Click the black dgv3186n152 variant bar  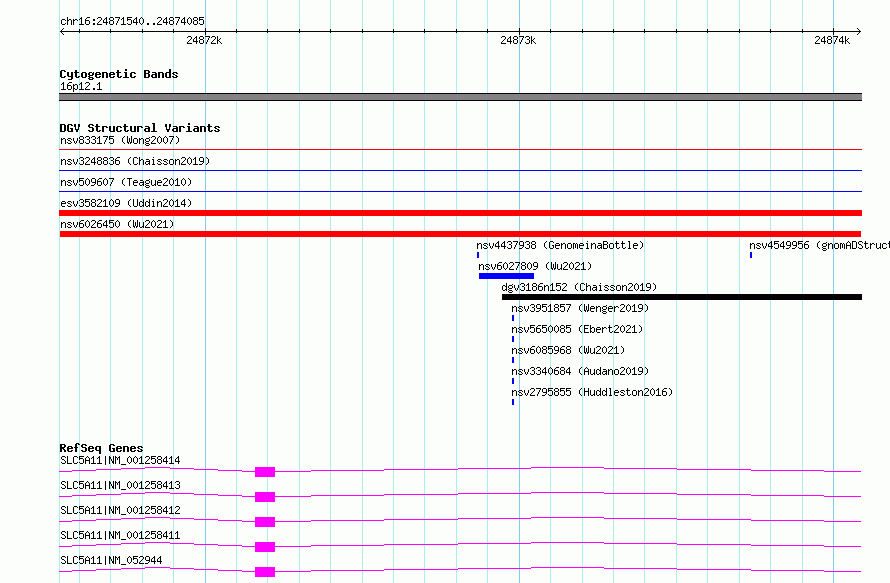(x=682, y=297)
